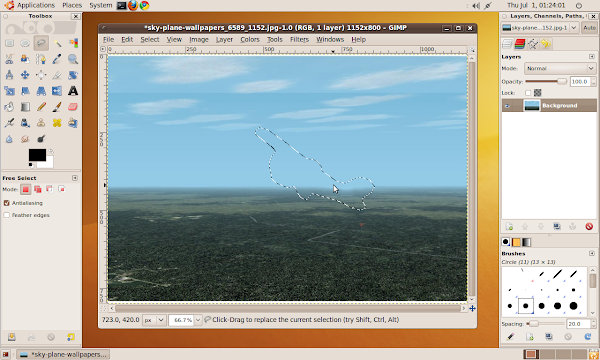Select the Pencil tool

tap(41, 107)
